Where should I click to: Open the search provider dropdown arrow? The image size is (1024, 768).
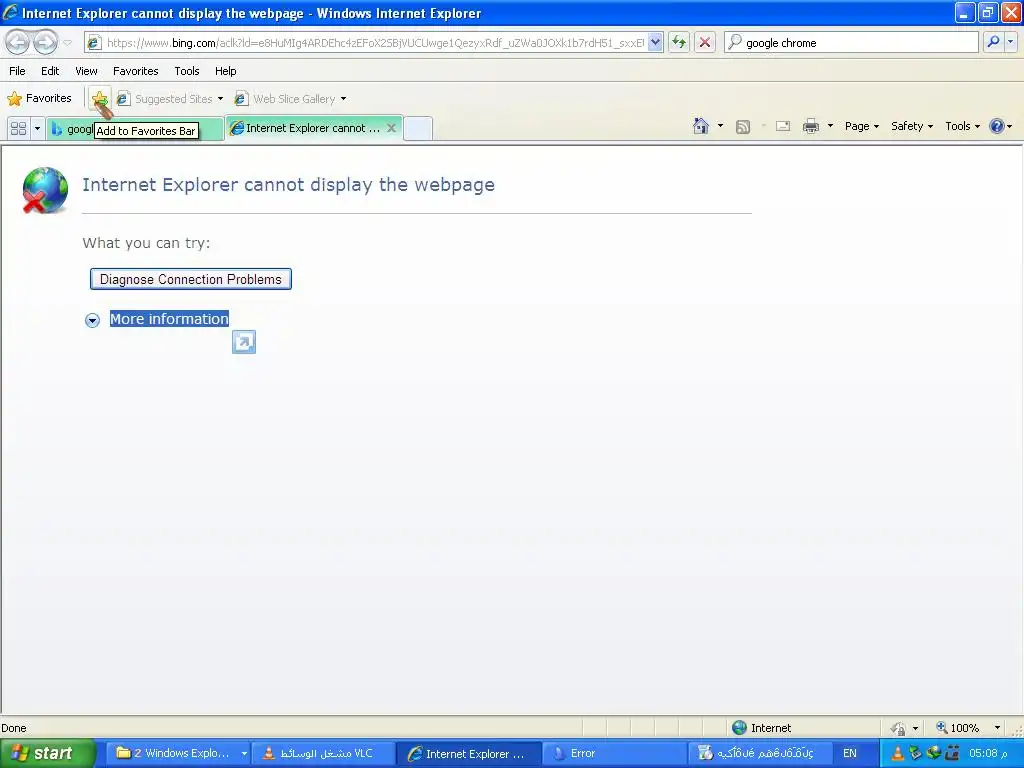point(1011,42)
